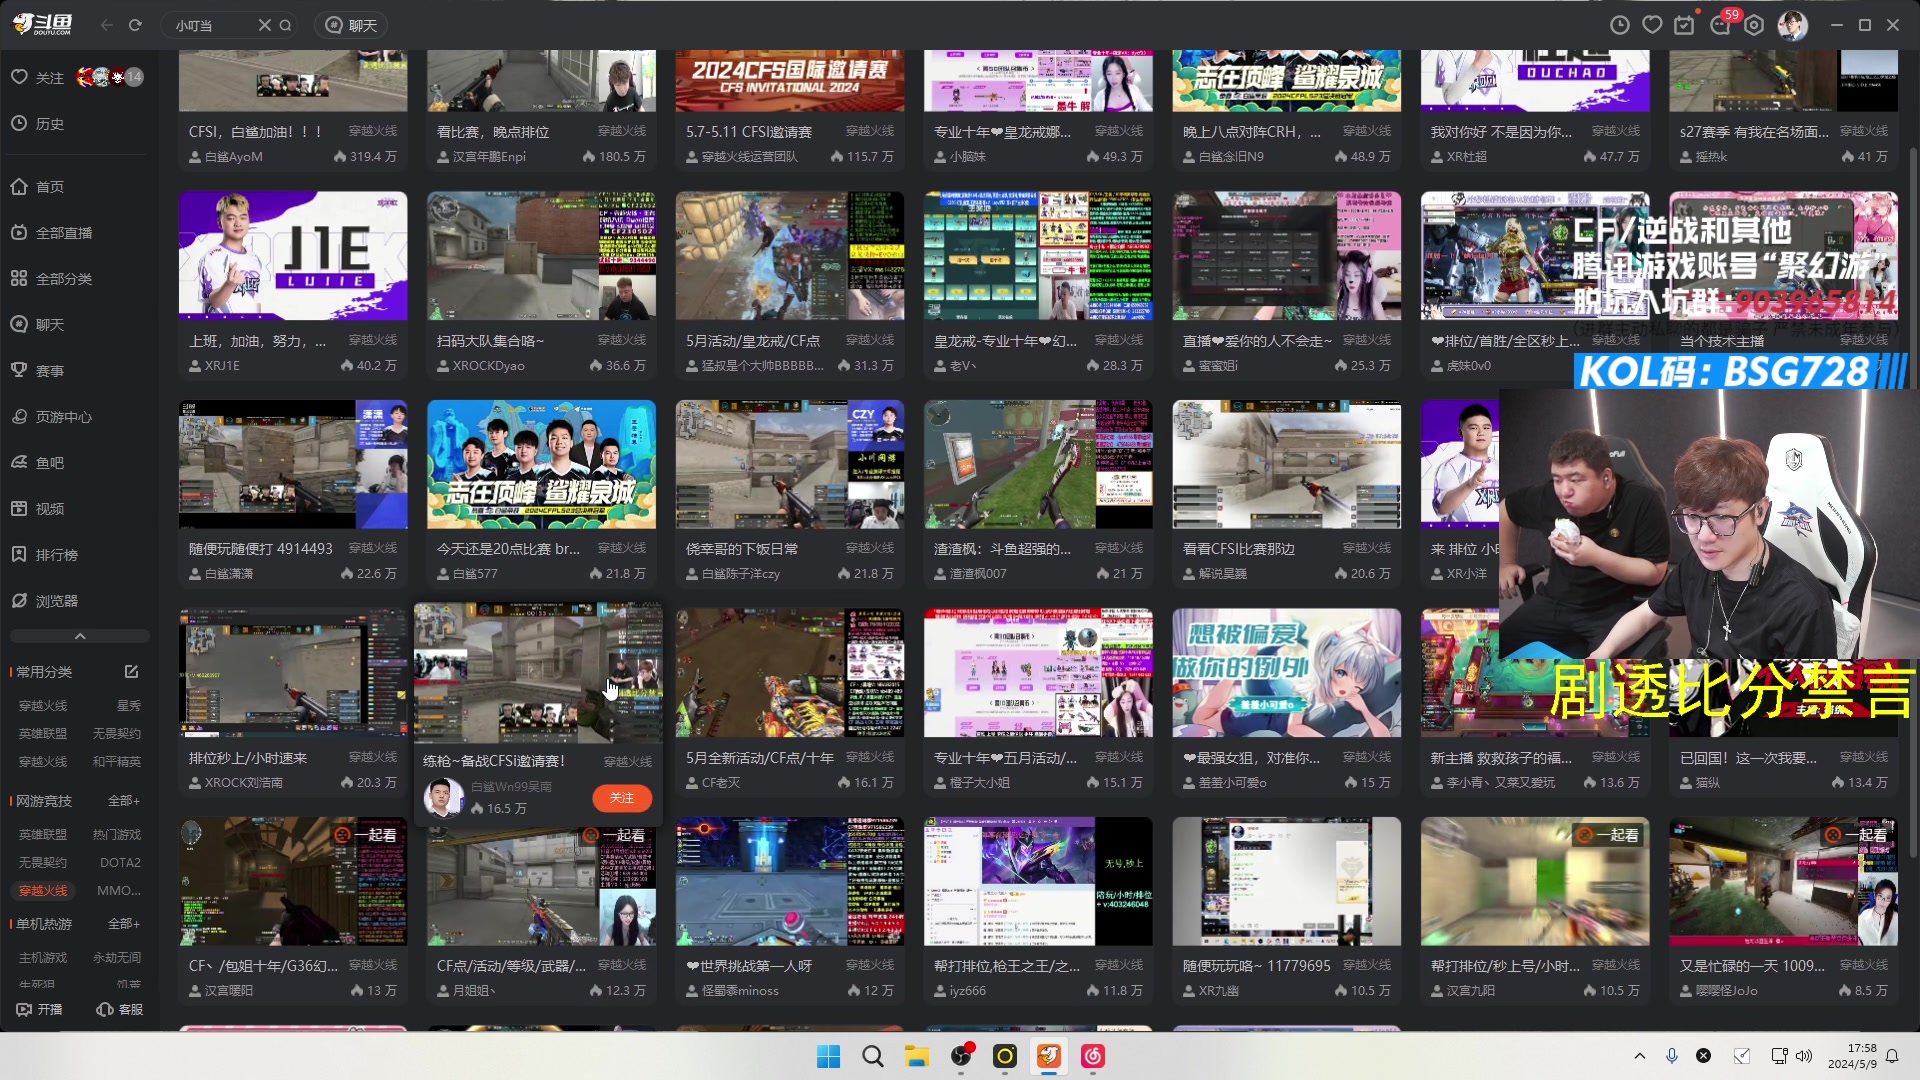Open 全部分类 in the sidebar
The height and width of the screenshot is (1080, 1920).
51,279
